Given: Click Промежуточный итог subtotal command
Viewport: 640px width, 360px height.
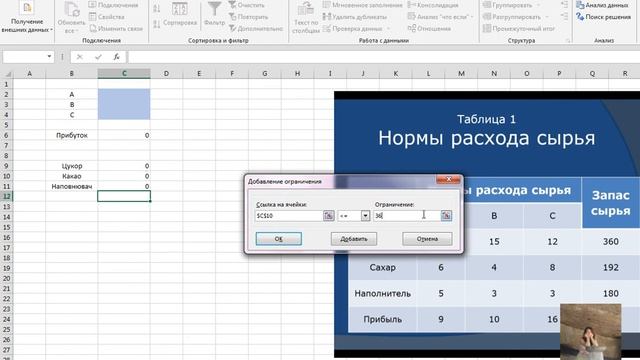Looking at the screenshot, I should tap(519, 29).
